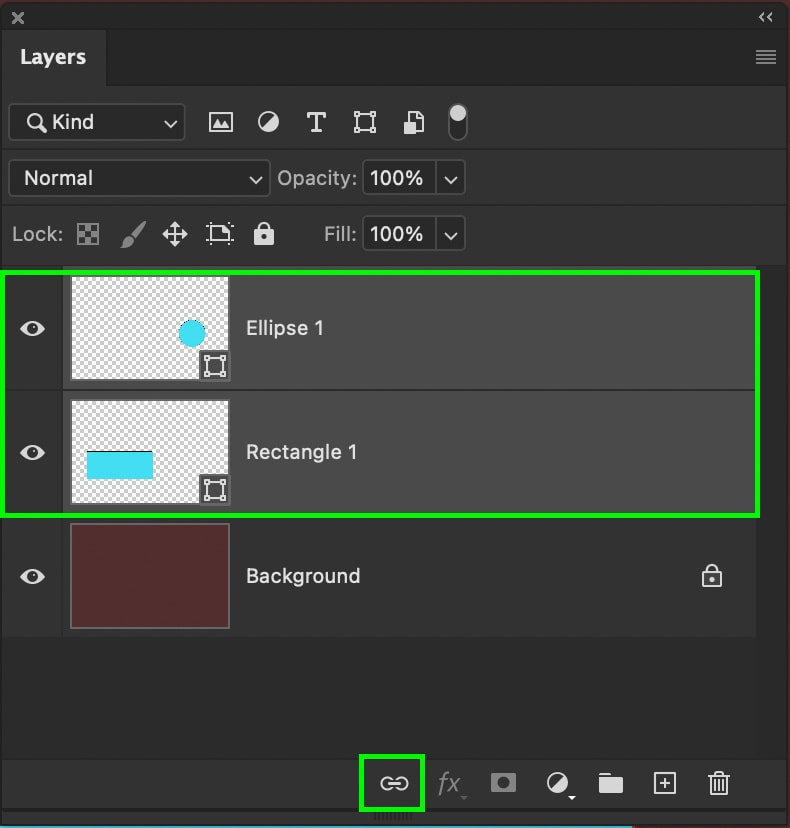The height and width of the screenshot is (828, 790).
Task: Open the Layers panel menu
Action: (x=766, y=57)
